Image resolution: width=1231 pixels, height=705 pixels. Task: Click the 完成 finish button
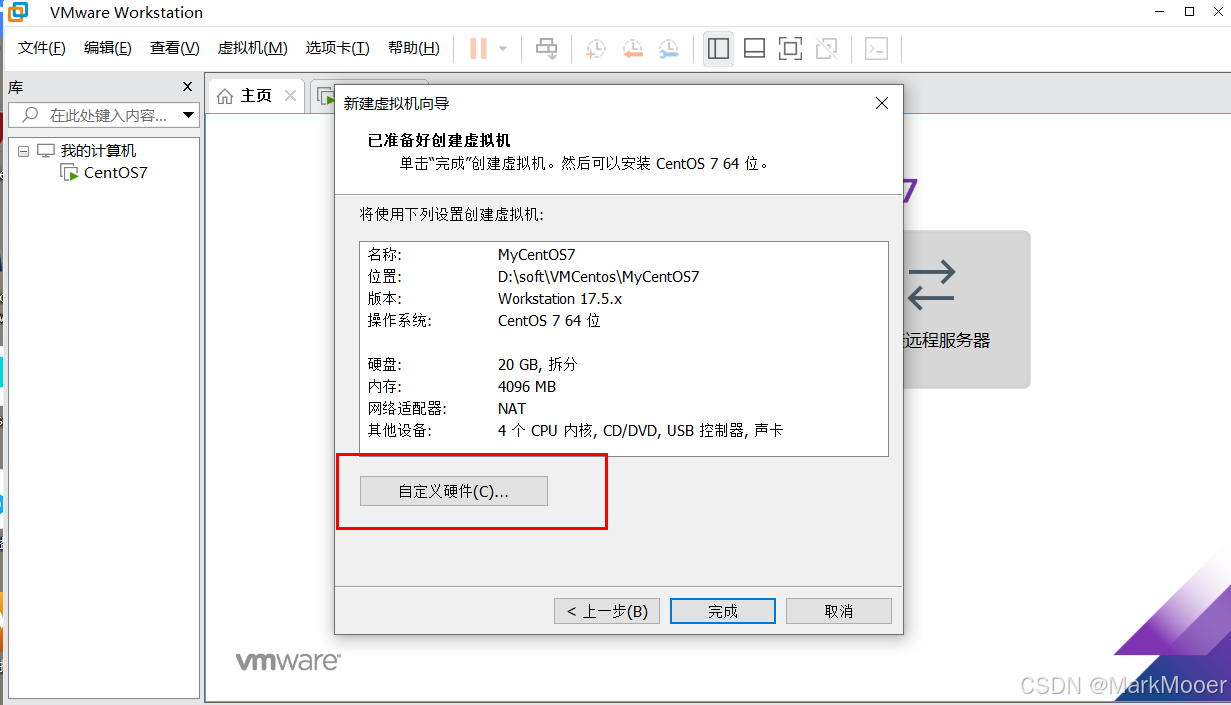point(722,611)
